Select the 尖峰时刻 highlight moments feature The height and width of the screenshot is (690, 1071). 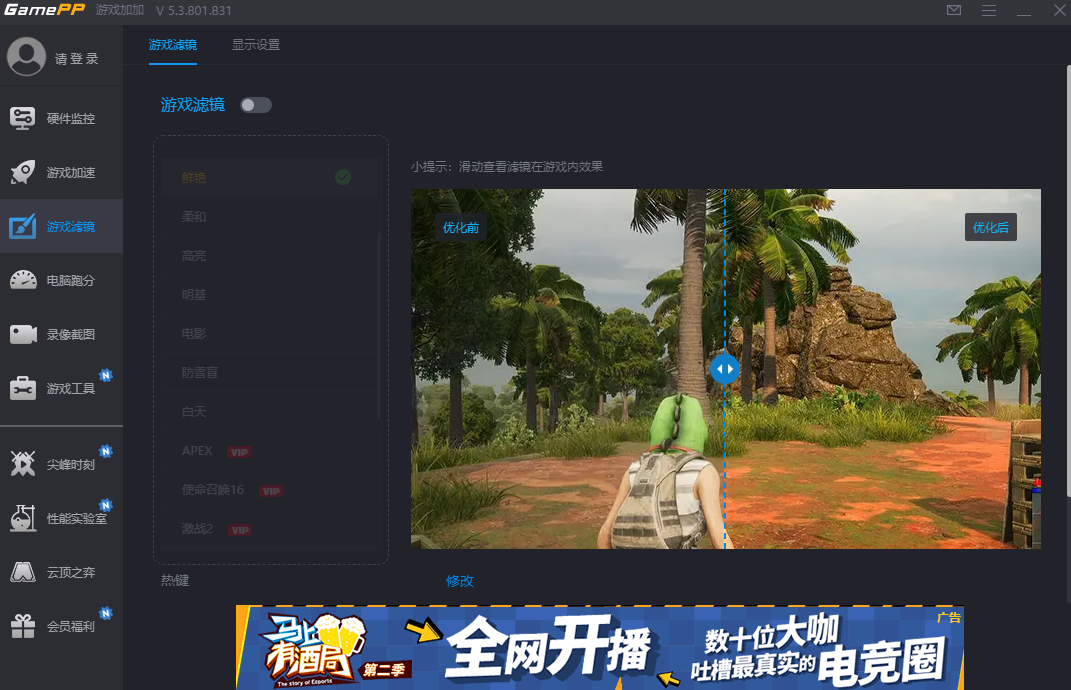pyautogui.click(x=60, y=463)
